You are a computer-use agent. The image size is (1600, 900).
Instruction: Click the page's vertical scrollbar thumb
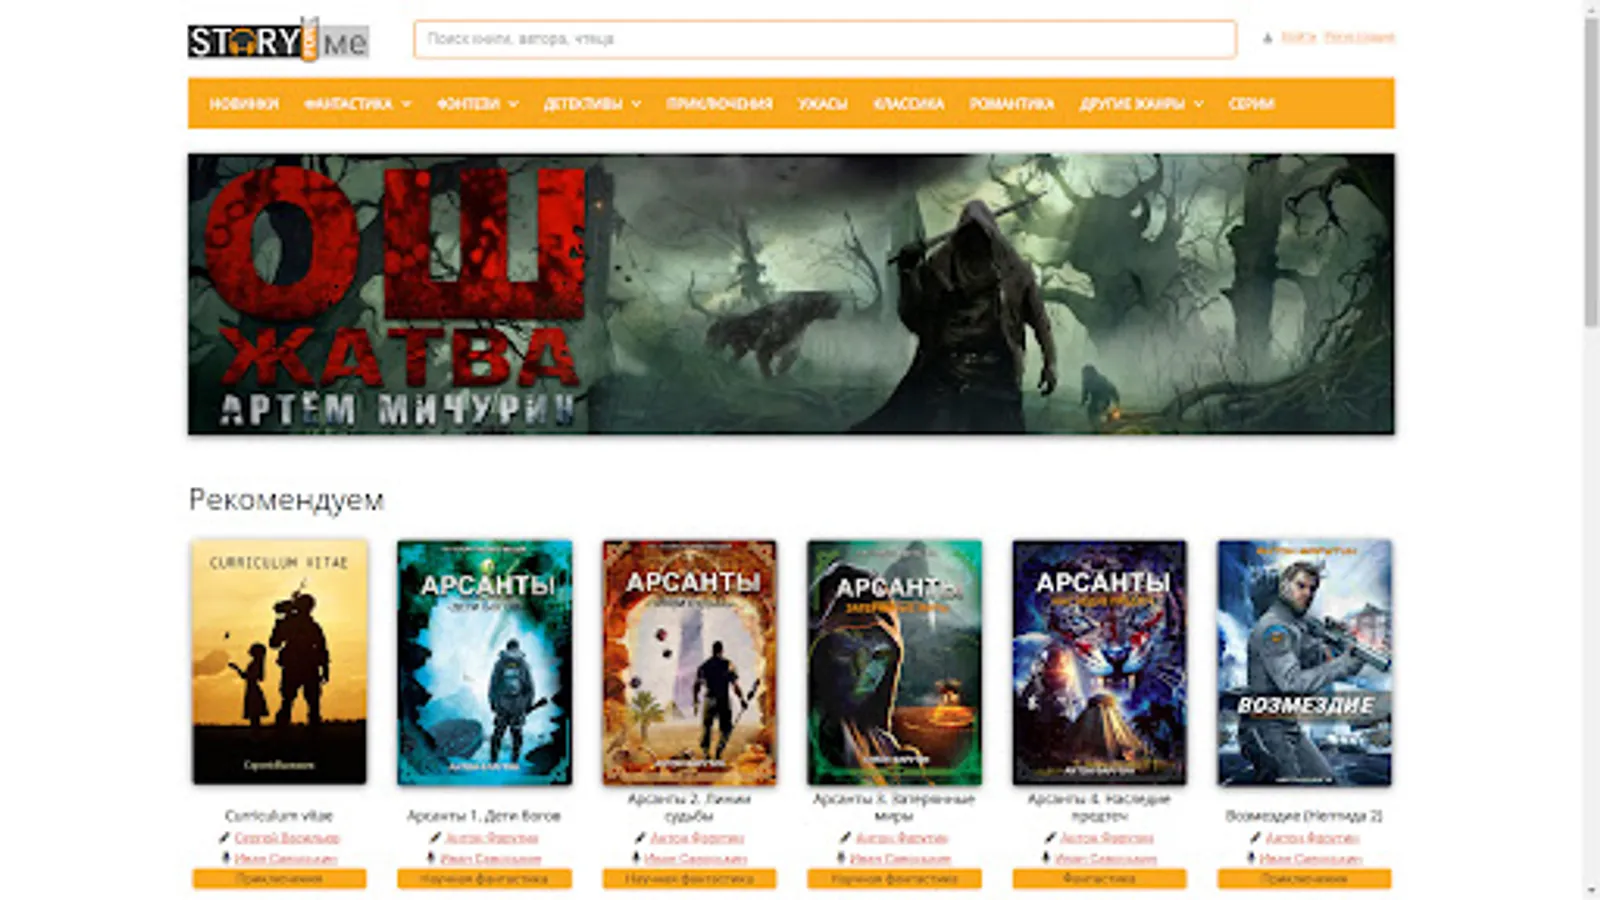1591,170
